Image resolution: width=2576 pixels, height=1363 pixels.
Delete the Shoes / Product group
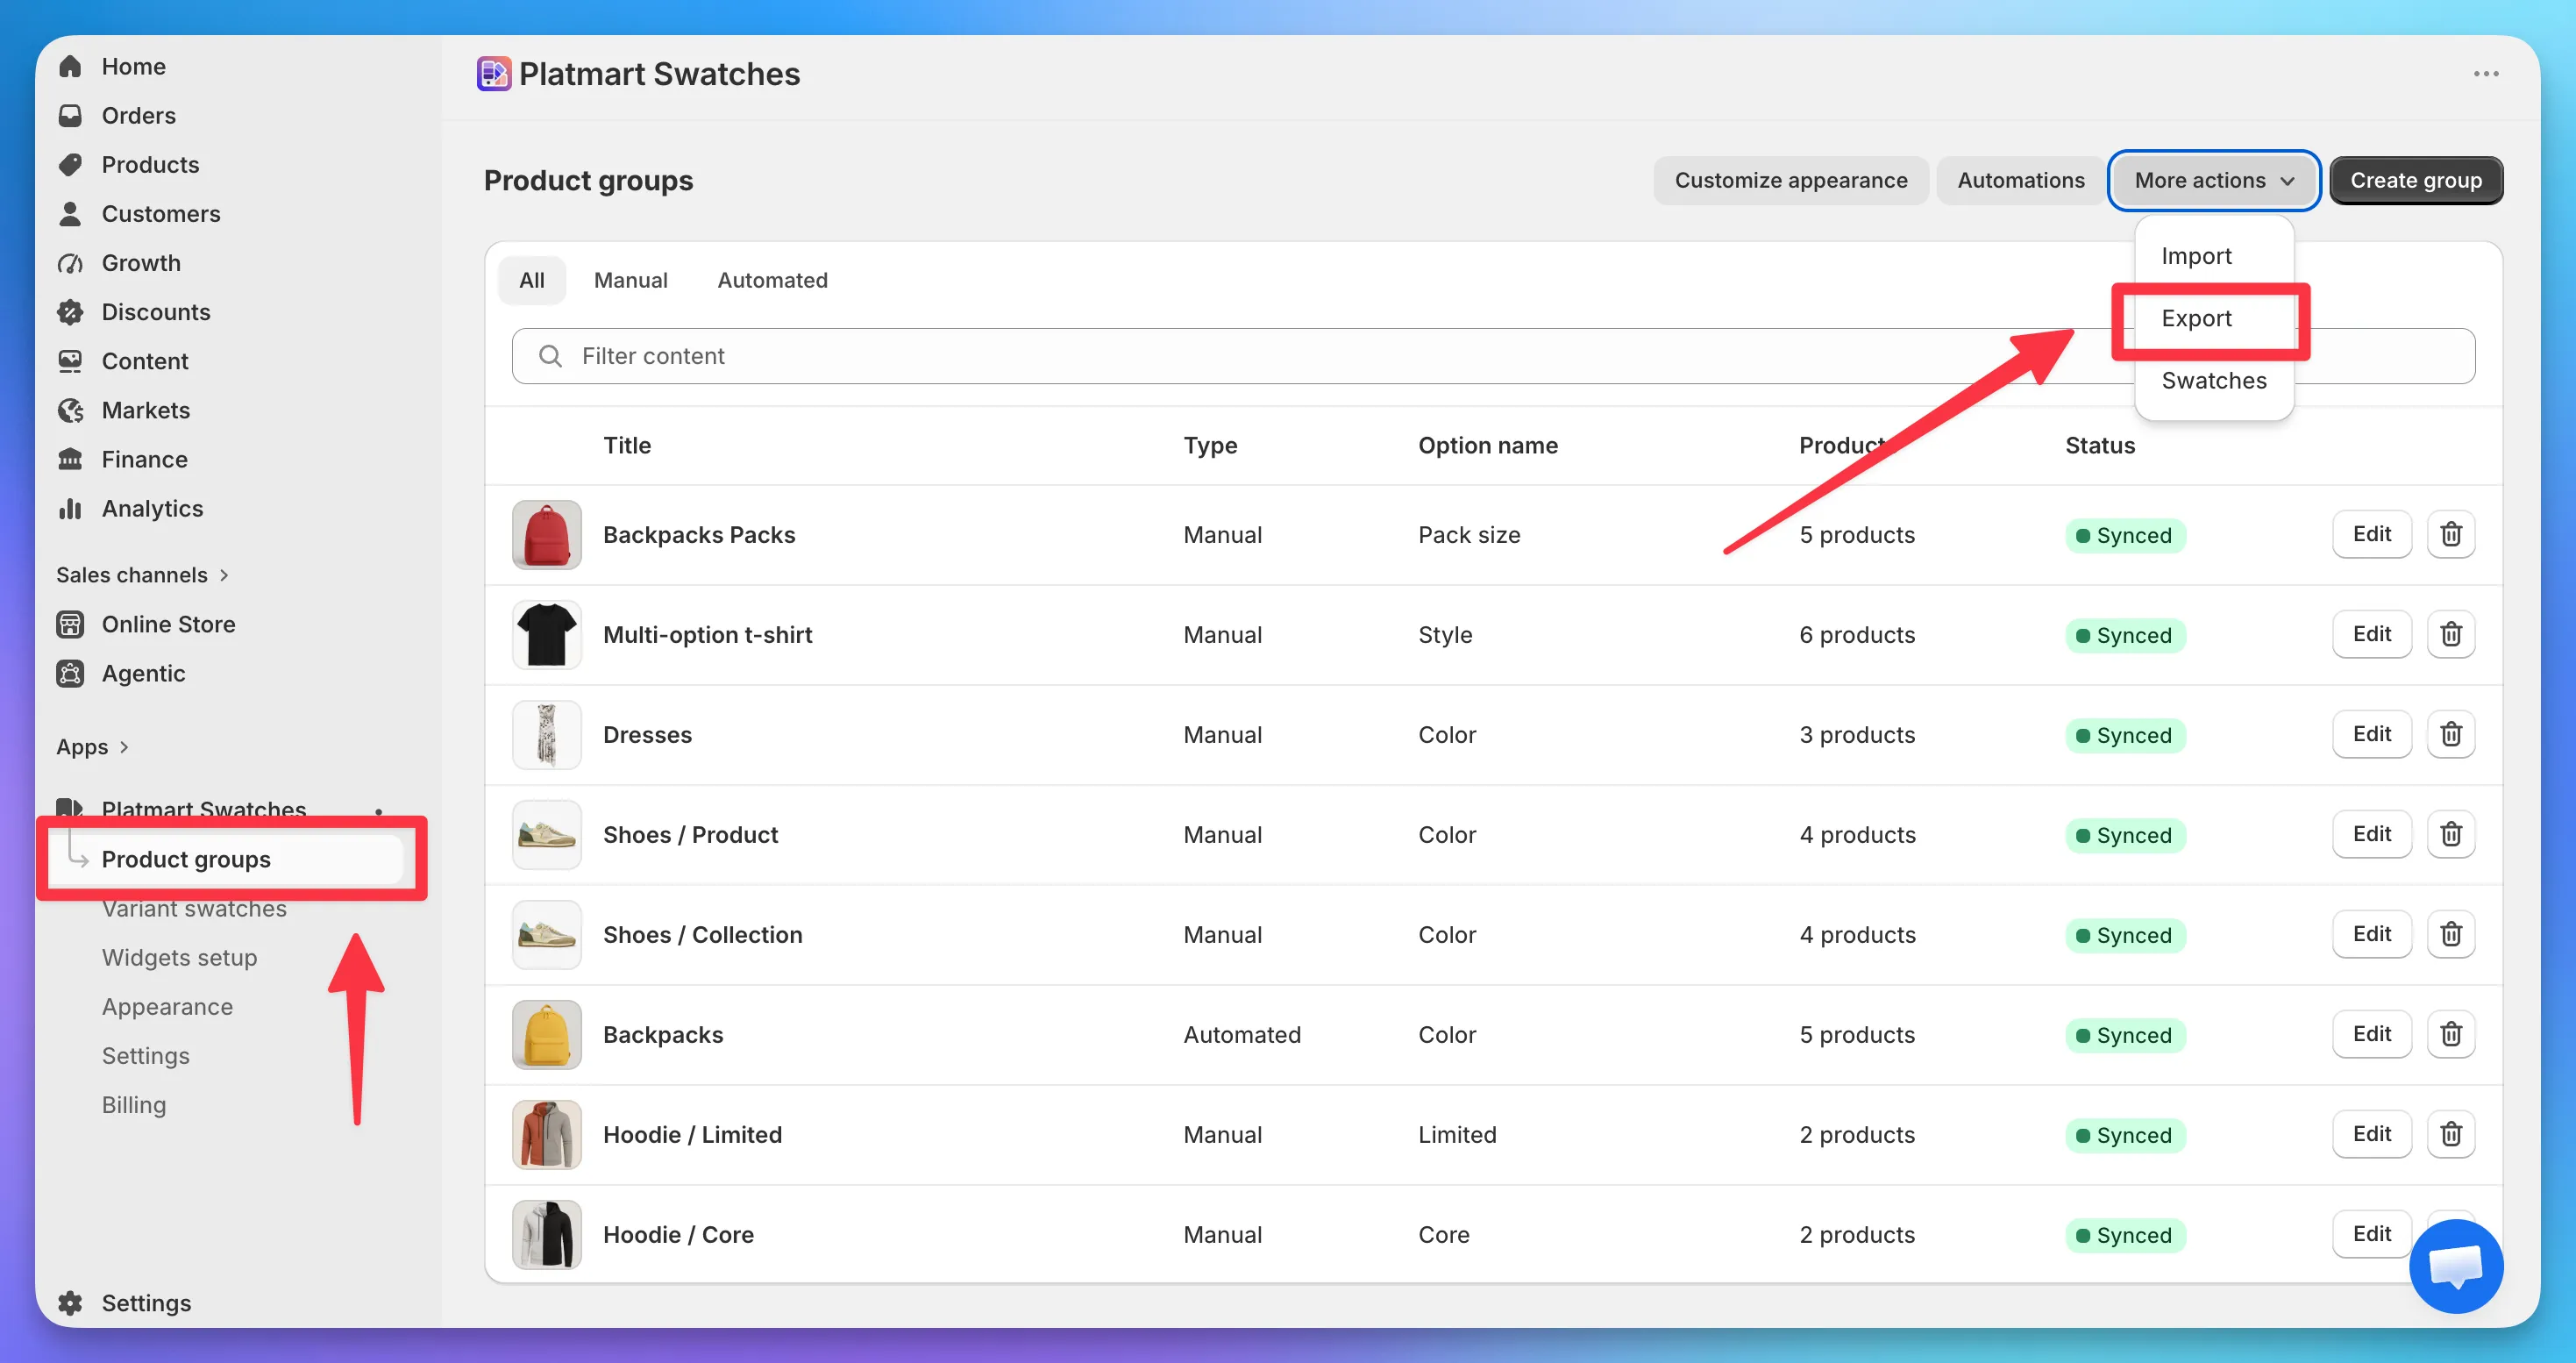click(2451, 834)
